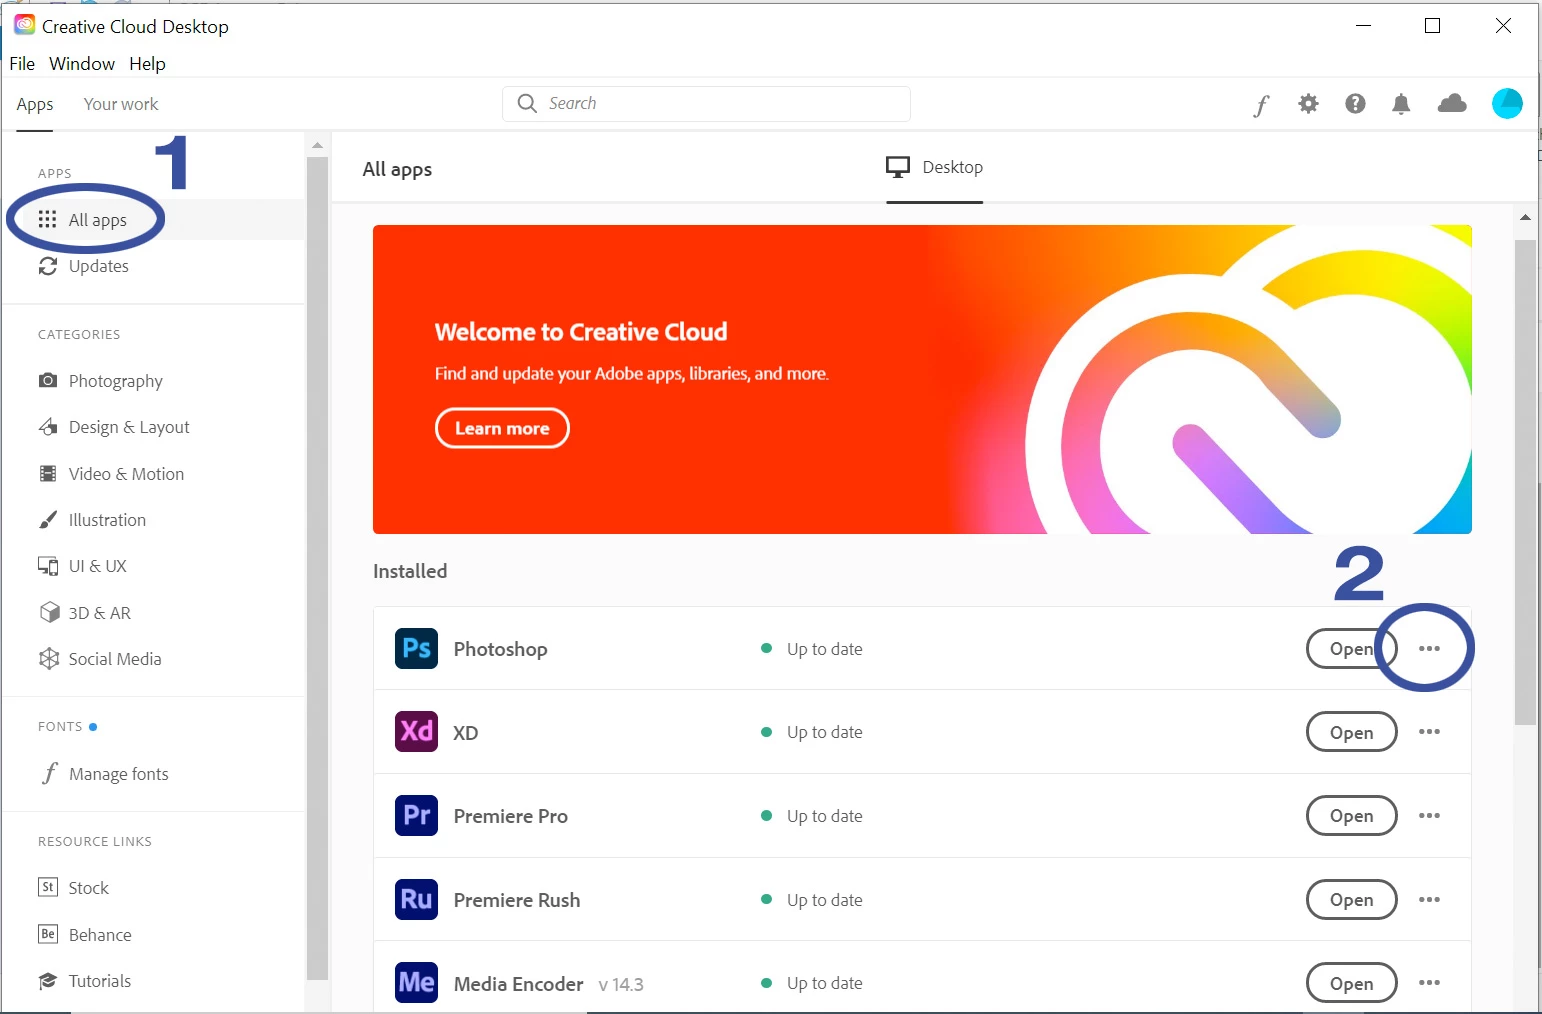1542x1014 pixels.
Task: Open Premiere Pro with Open button
Action: point(1351,816)
